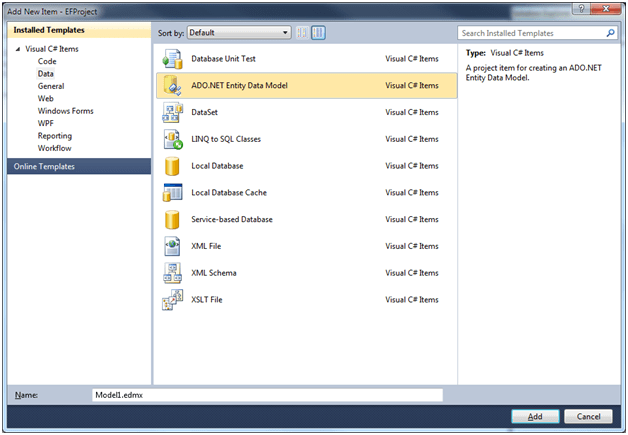Collapse the Visual C# Items tree node
Screen dimensions: 628x435
tap(18, 49)
